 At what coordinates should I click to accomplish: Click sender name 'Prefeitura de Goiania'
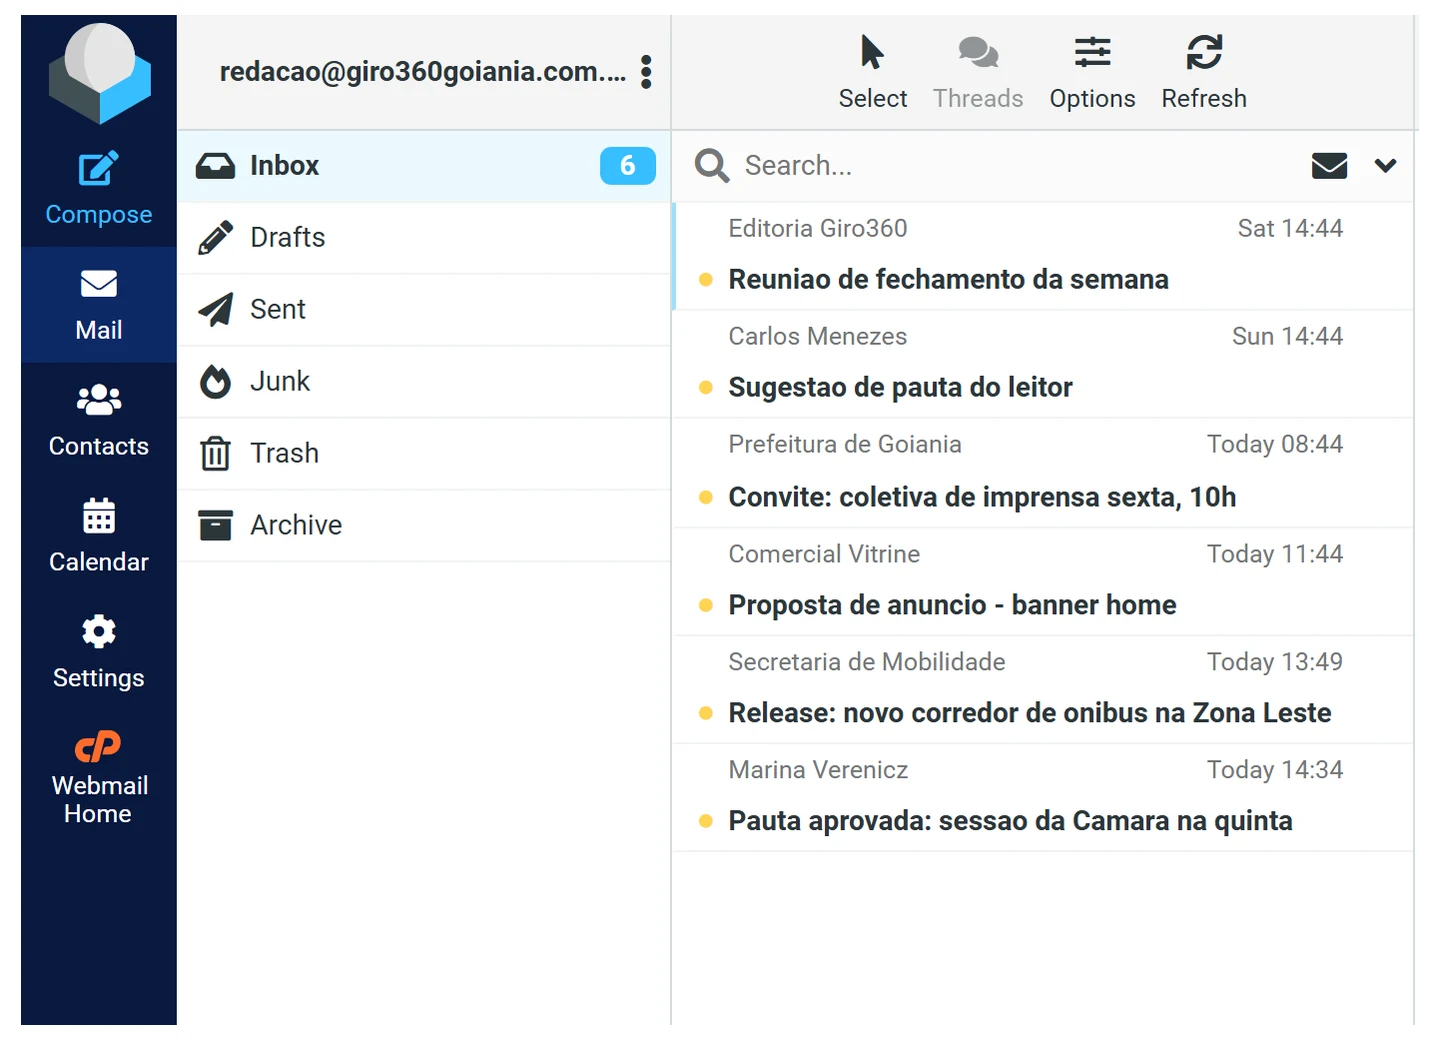pos(845,445)
